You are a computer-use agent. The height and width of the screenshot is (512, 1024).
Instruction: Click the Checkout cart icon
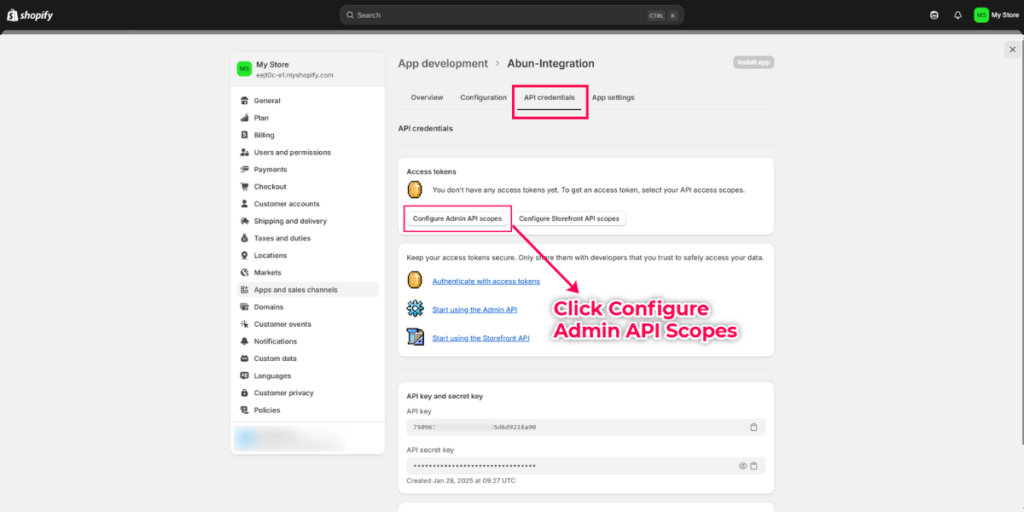tap(244, 187)
